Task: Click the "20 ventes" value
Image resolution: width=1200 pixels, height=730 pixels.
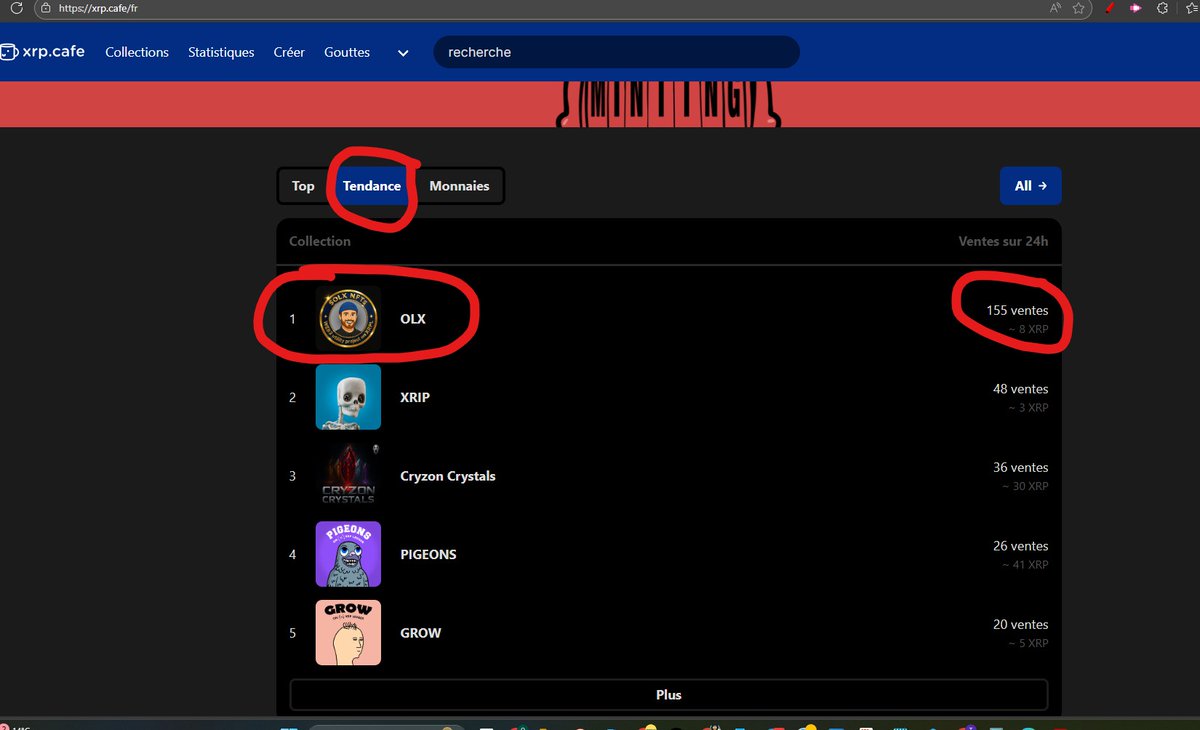Action: 1021,624
